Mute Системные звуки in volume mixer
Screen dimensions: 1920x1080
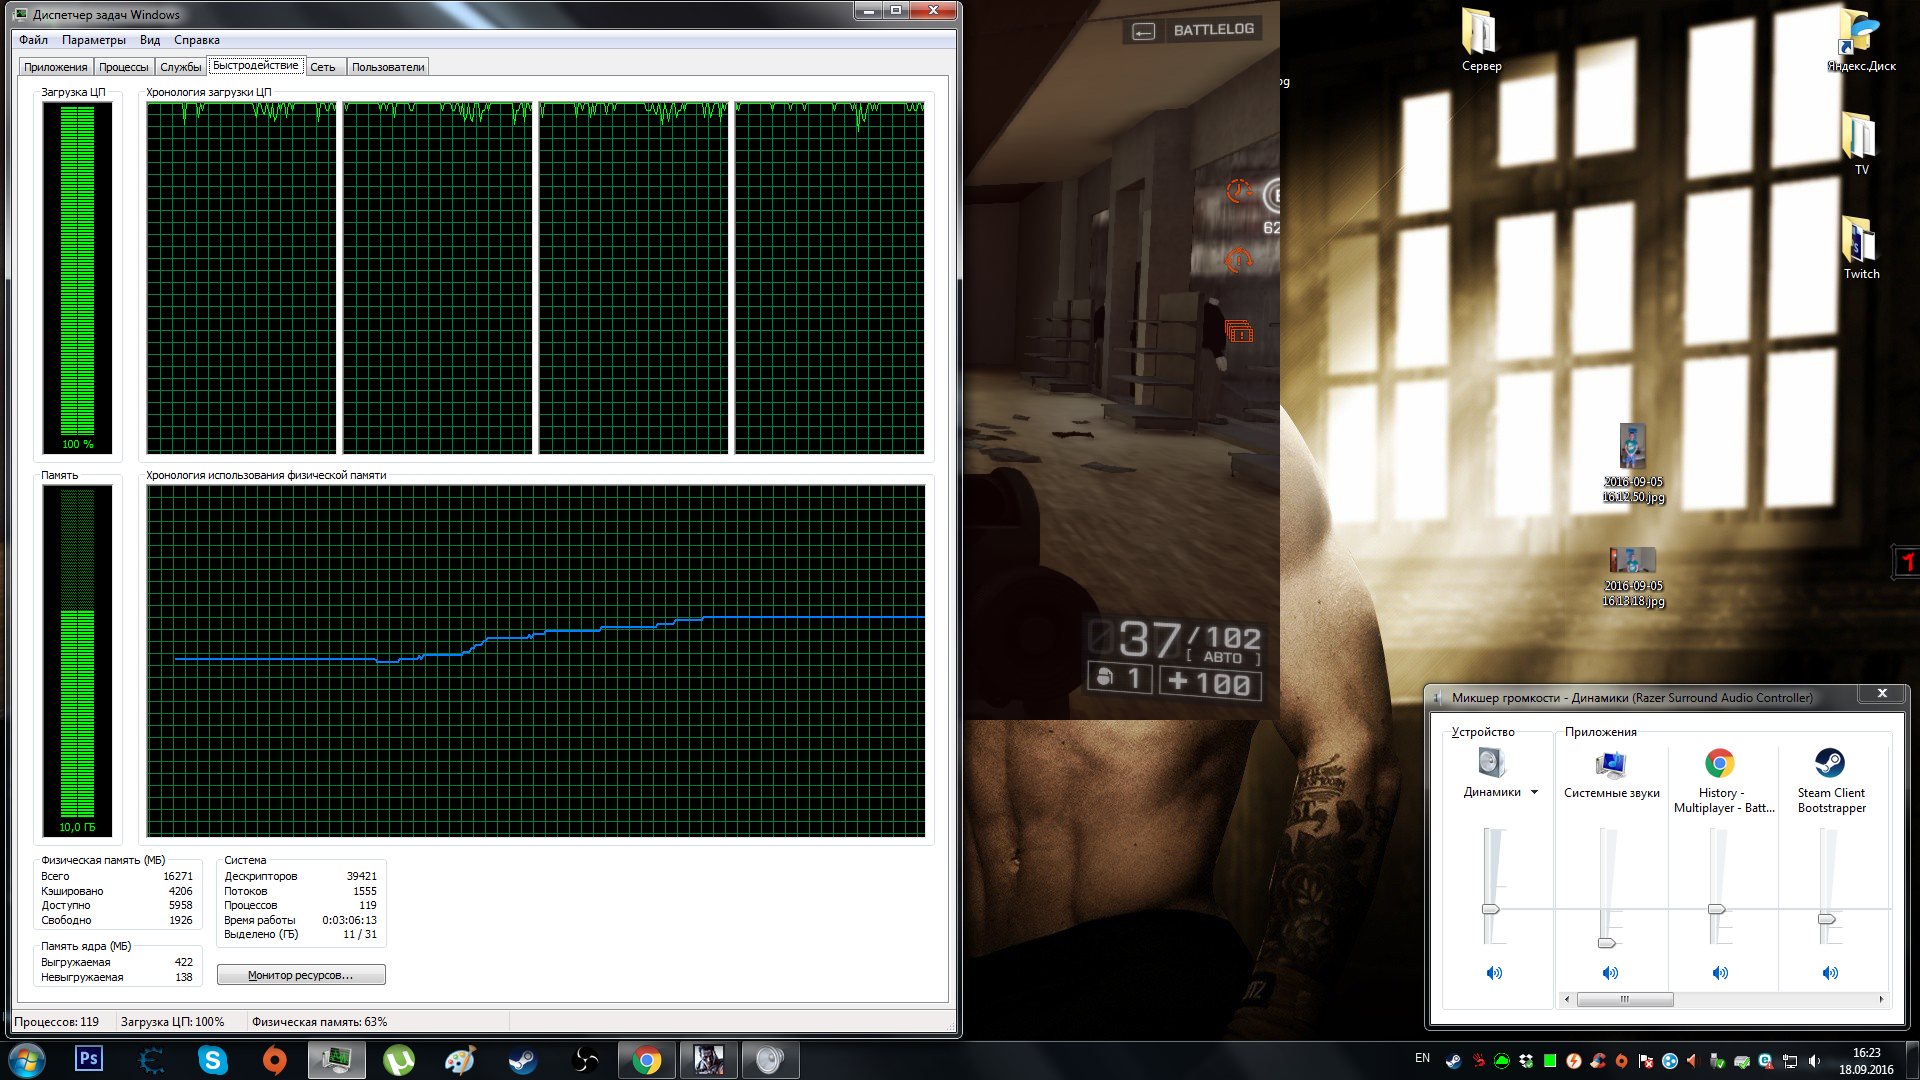pos(1610,973)
